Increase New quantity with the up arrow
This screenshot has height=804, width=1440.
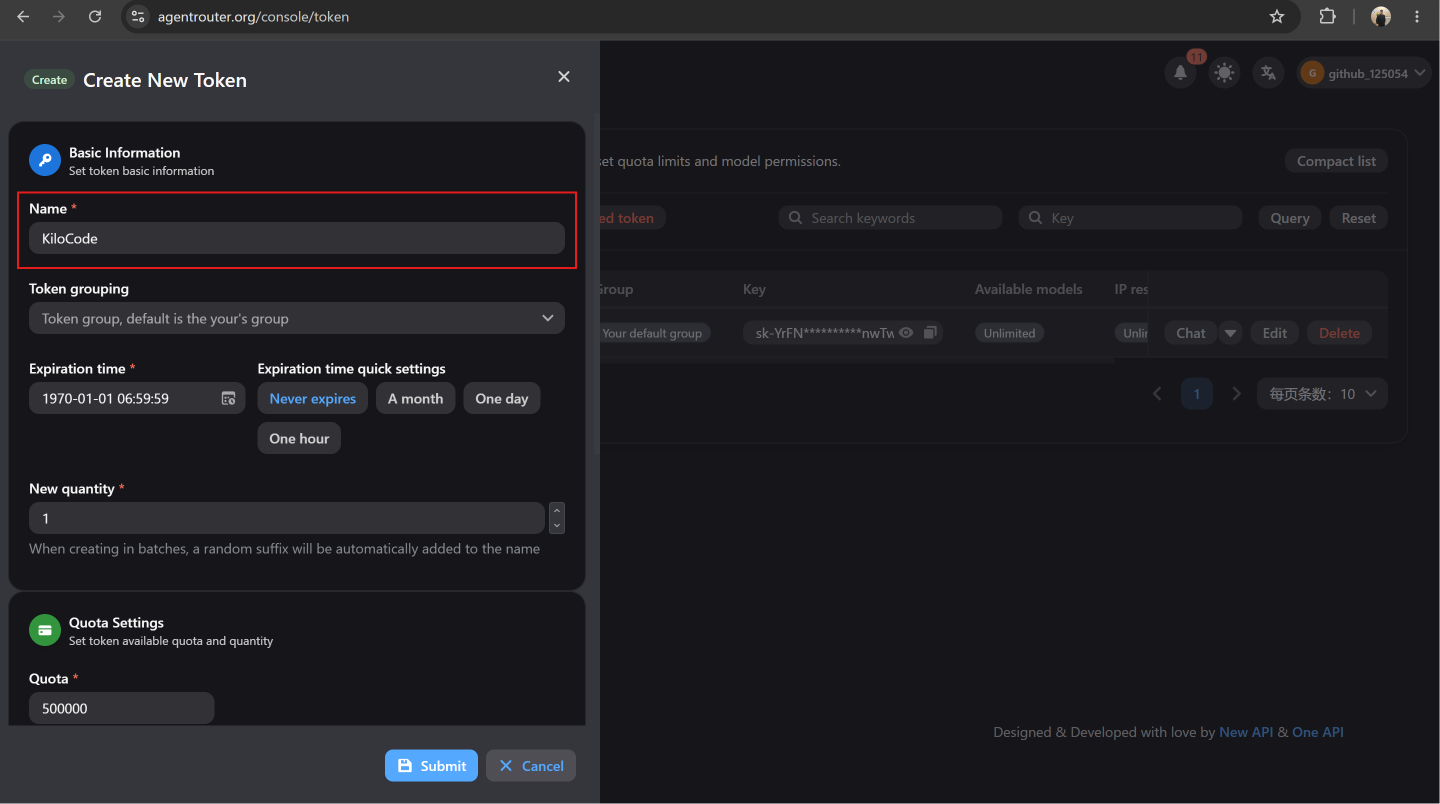point(557,511)
